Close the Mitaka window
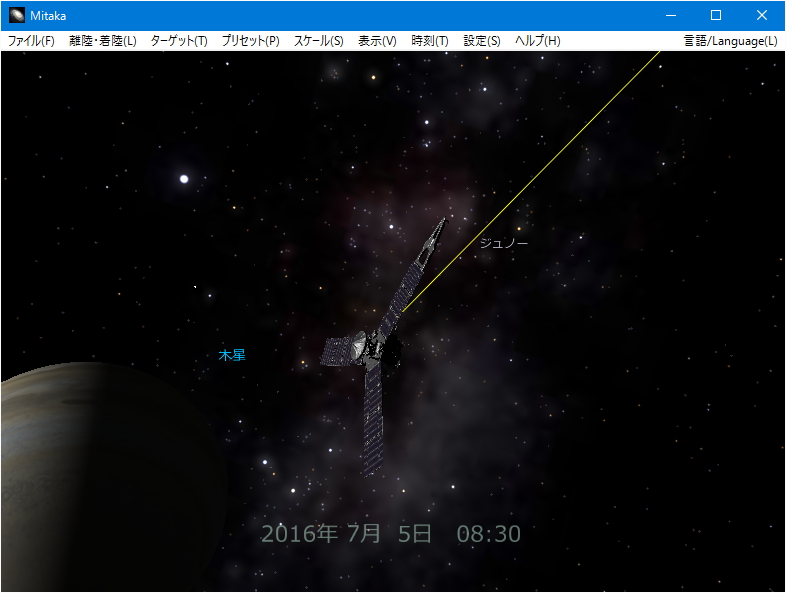Screen dimensions: 786x593 (761, 15)
